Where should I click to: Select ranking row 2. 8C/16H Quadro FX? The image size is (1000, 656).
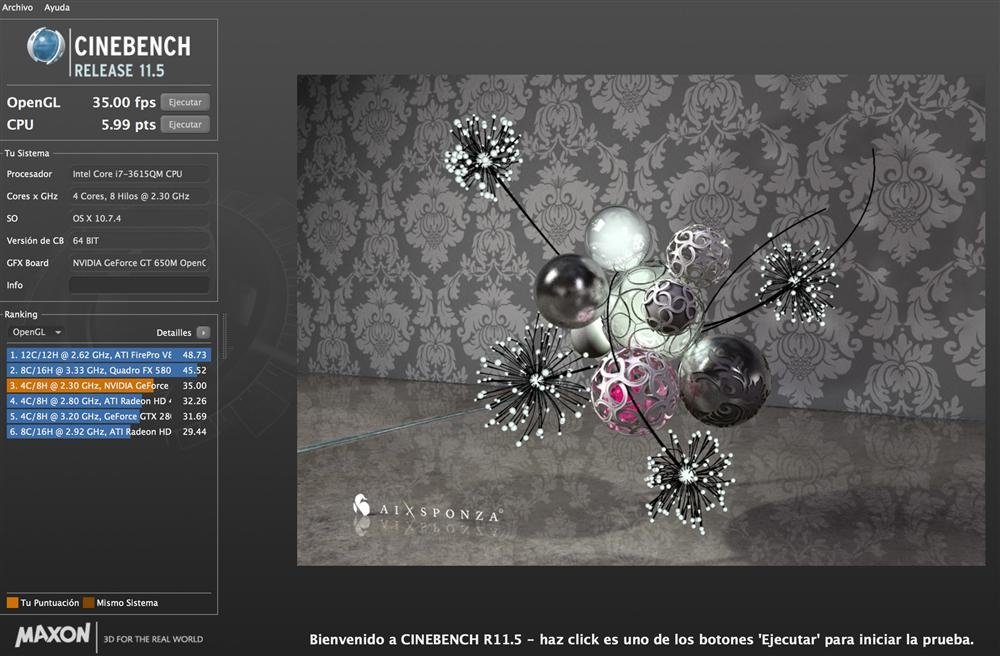(108, 370)
